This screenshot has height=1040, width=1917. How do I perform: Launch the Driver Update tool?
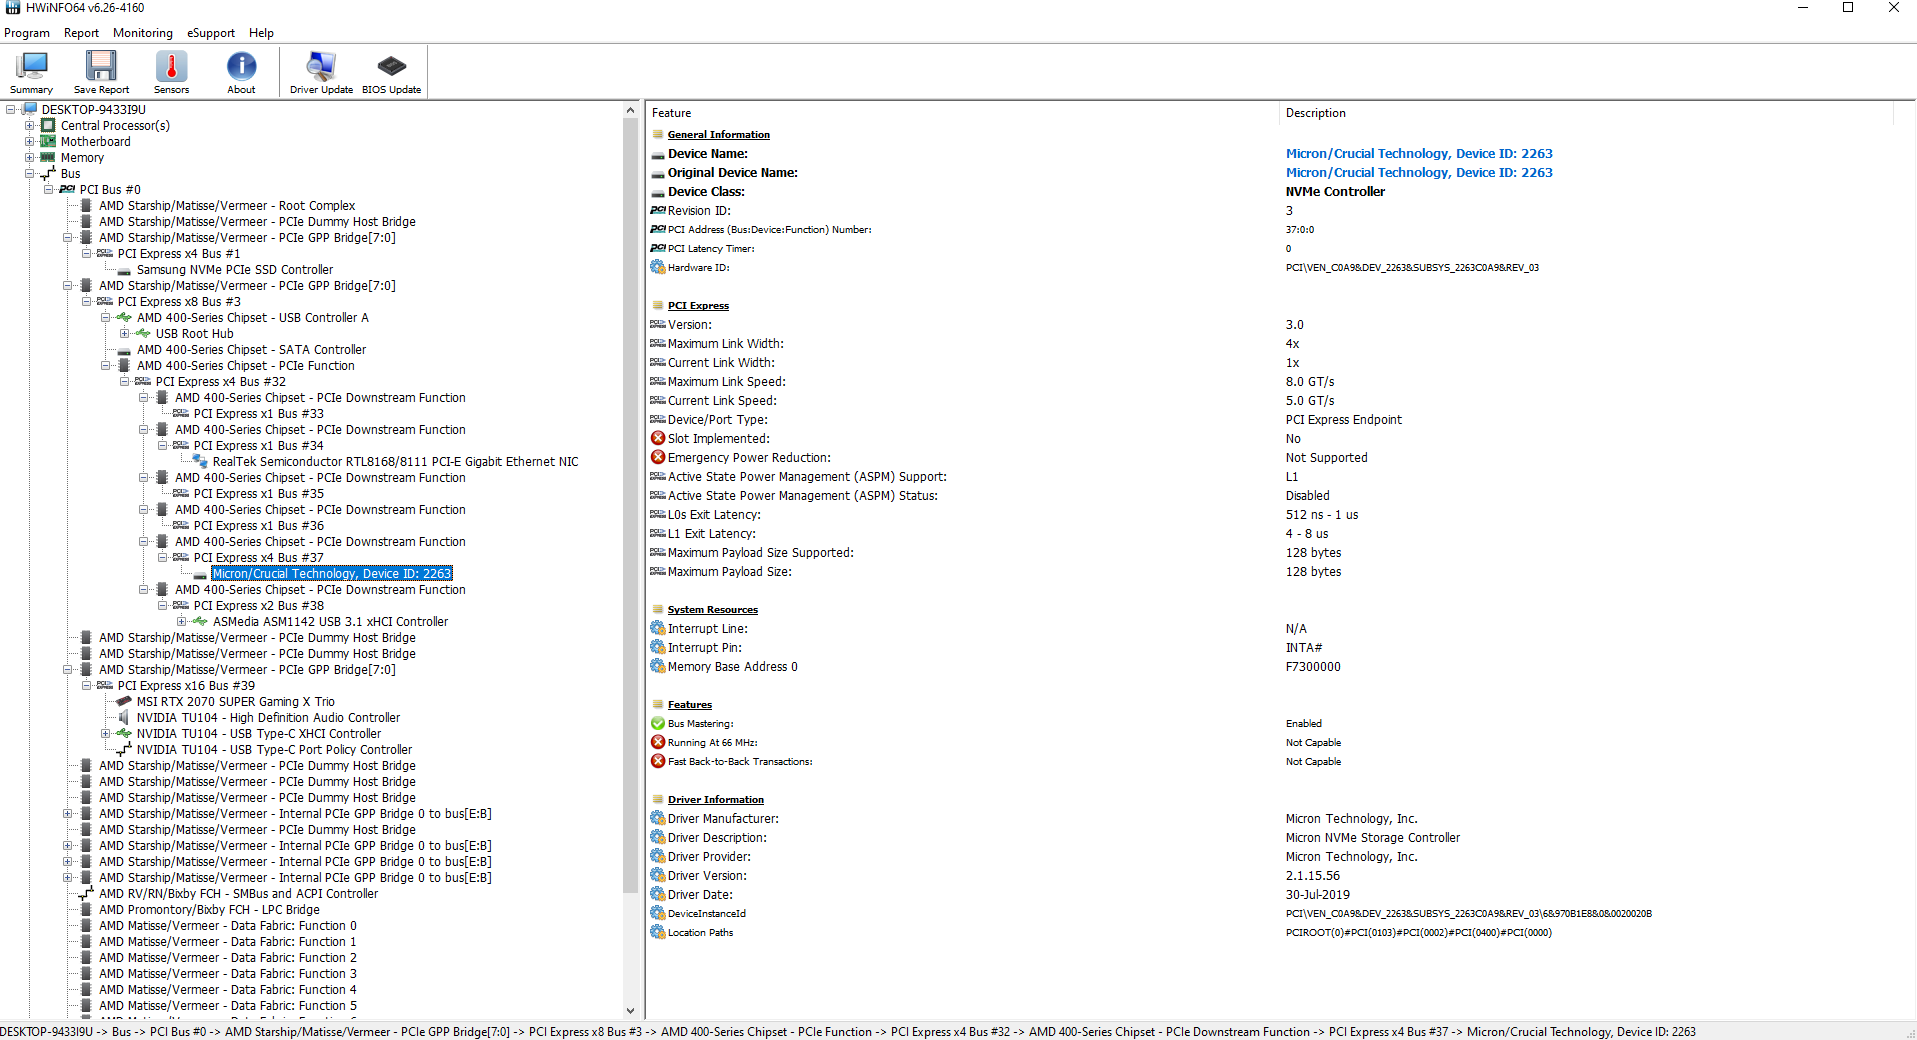321,72
